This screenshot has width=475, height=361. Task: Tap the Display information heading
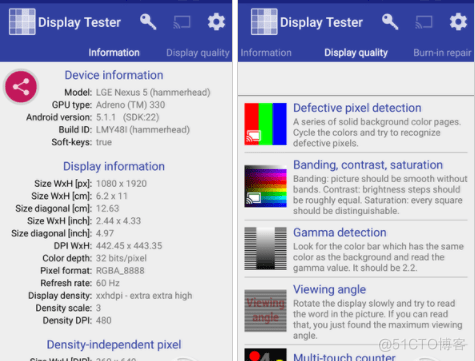tap(114, 166)
